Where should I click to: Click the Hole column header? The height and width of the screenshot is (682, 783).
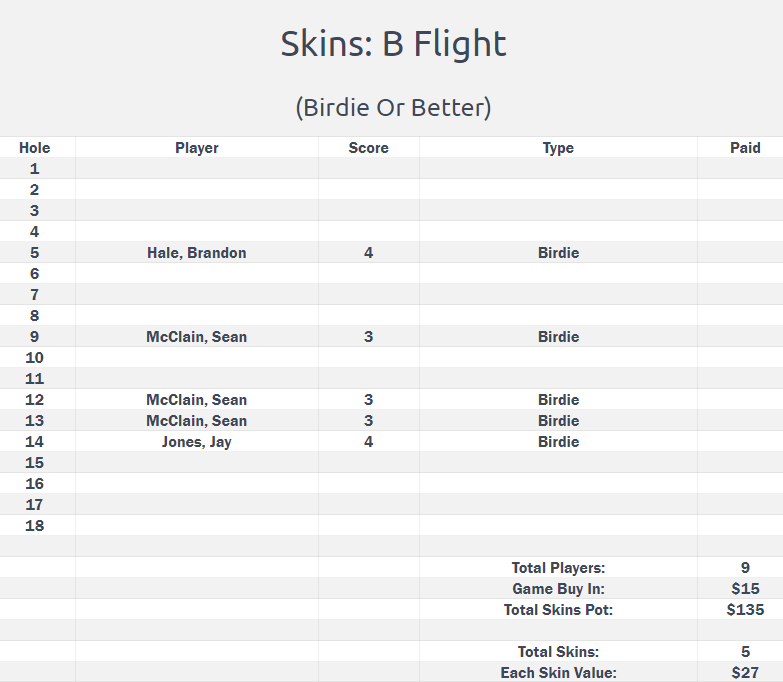pyautogui.click(x=34, y=148)
